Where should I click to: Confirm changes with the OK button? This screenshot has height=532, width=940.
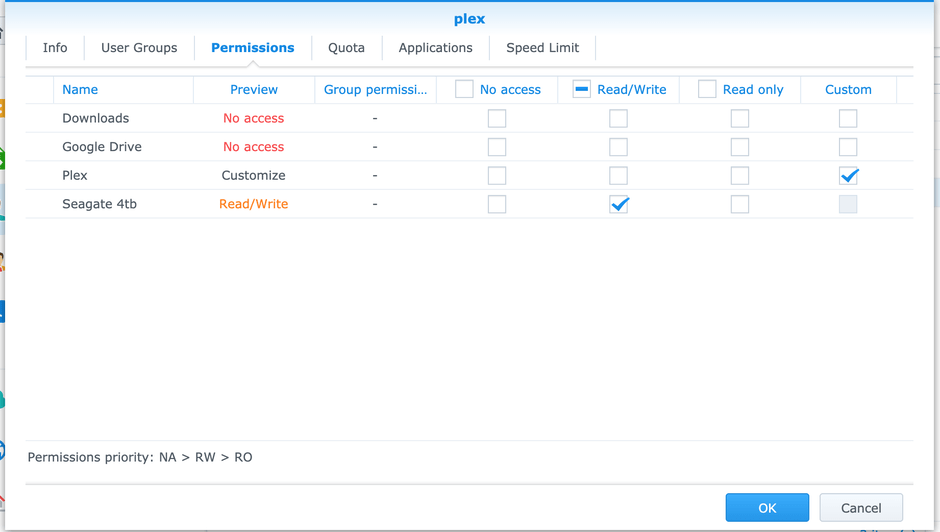tap(767, 508)
